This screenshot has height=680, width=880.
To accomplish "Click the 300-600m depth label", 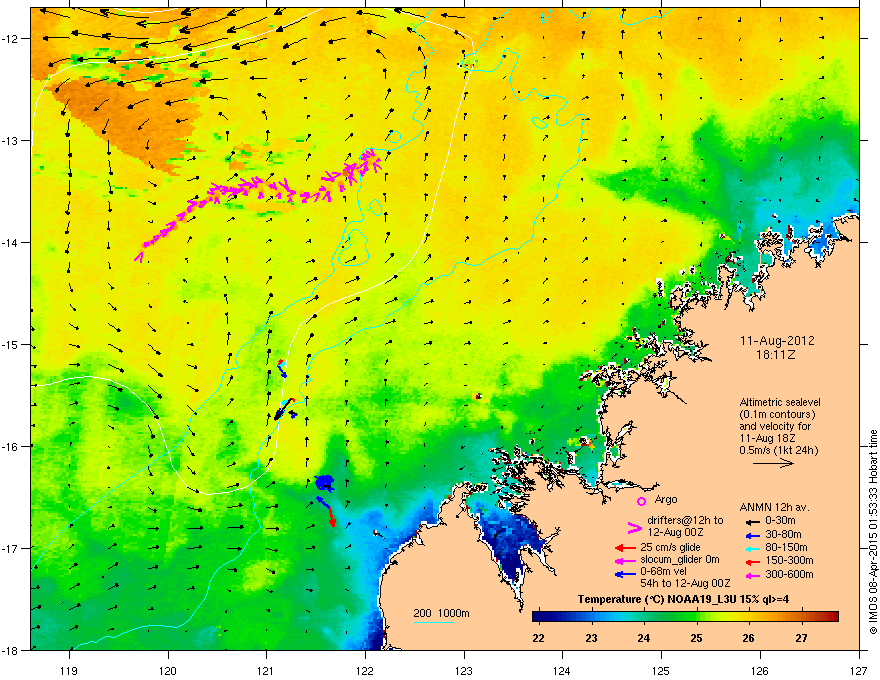I will pyautogui.click(x=789, y=574).
